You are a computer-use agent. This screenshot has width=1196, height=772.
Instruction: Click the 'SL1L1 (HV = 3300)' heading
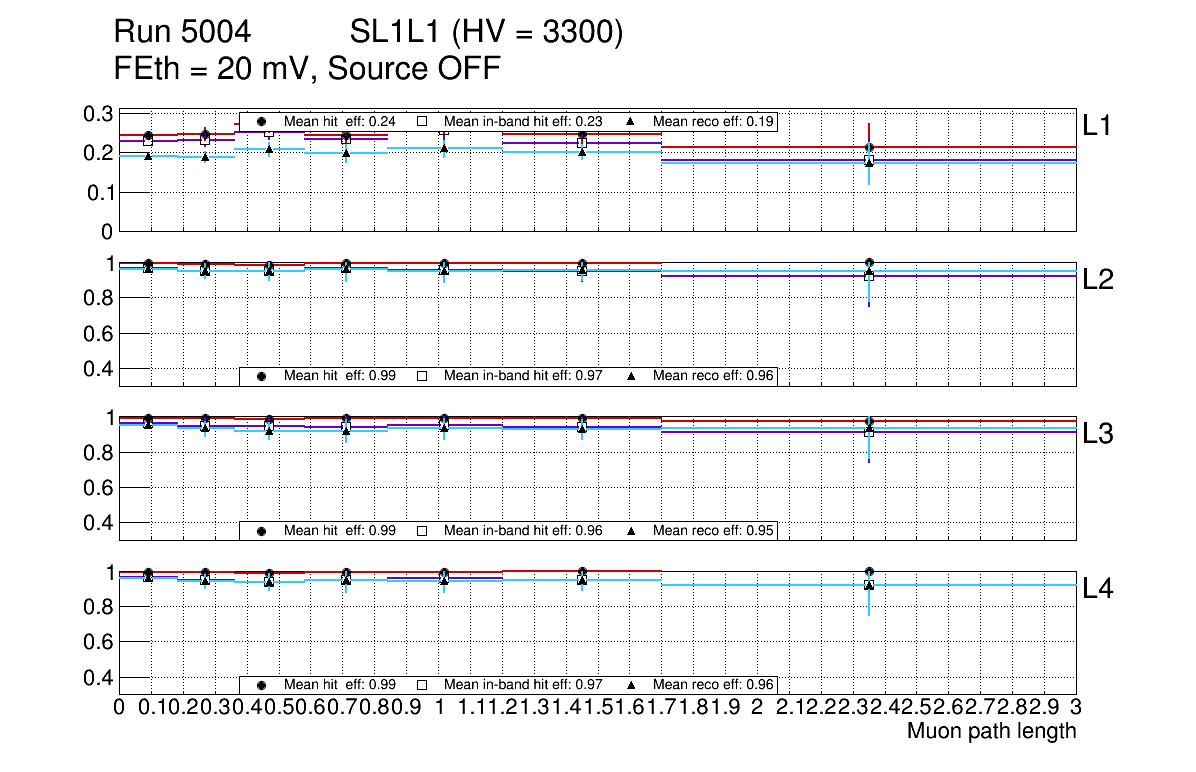486,33
